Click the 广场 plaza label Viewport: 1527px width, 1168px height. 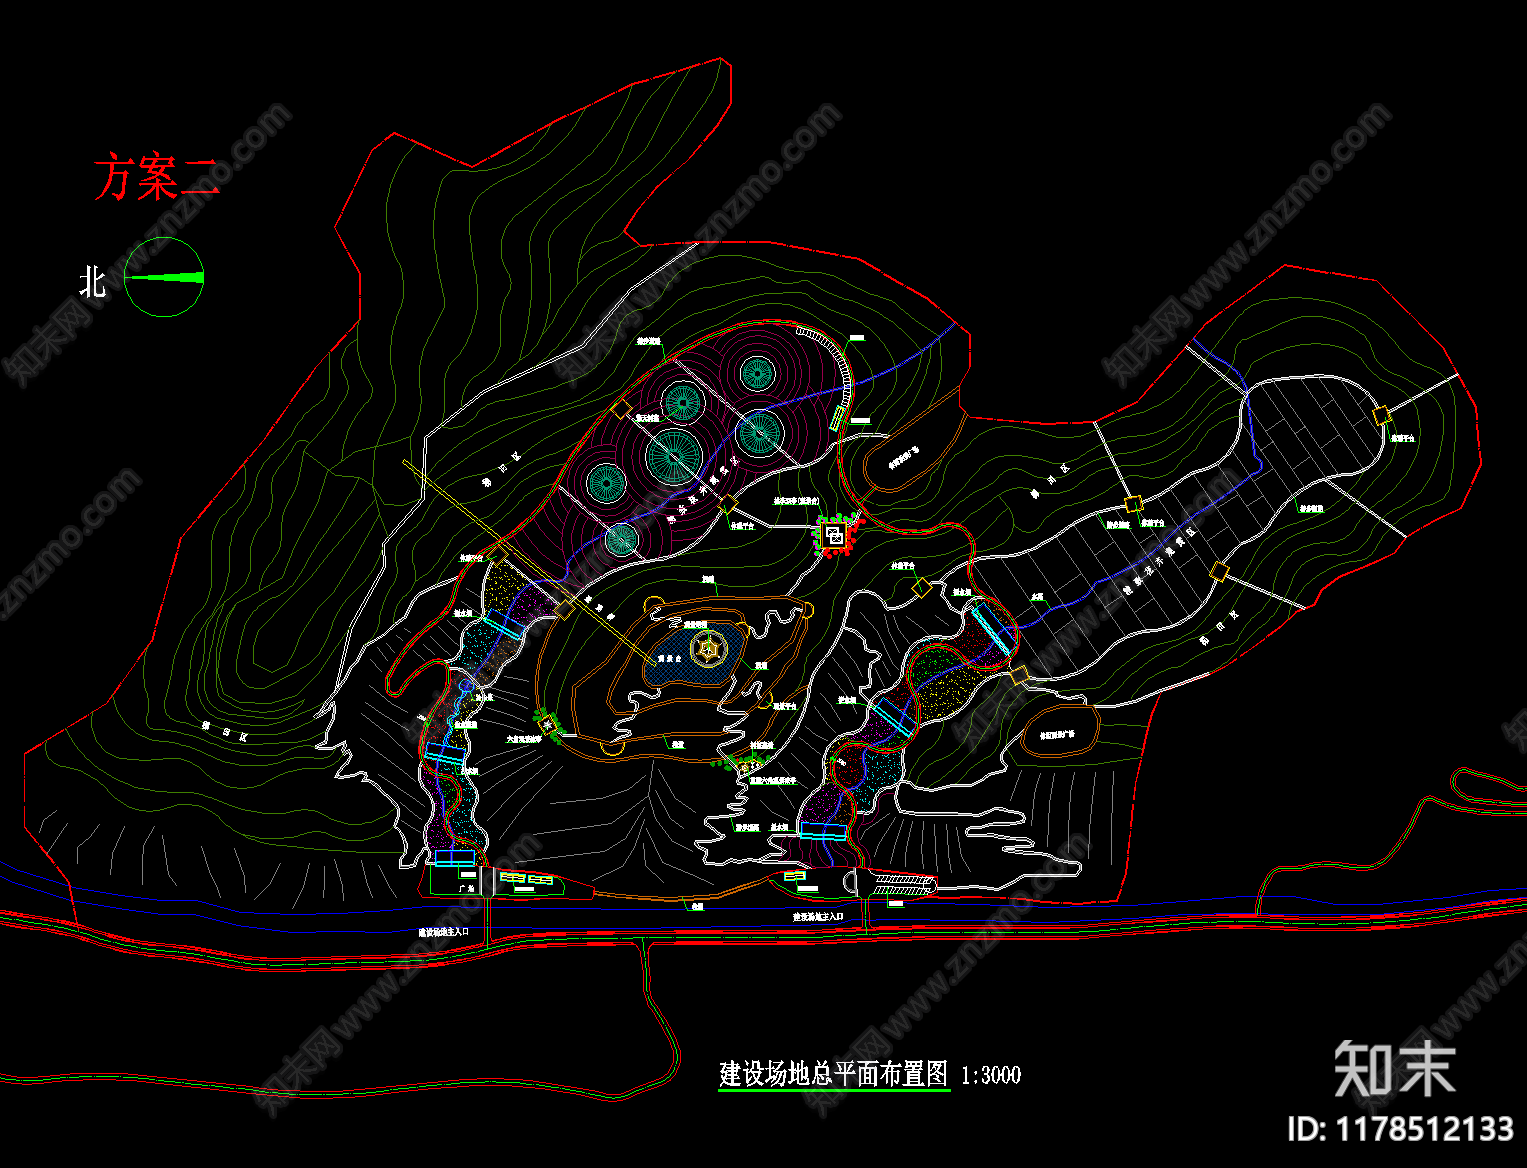465,888
